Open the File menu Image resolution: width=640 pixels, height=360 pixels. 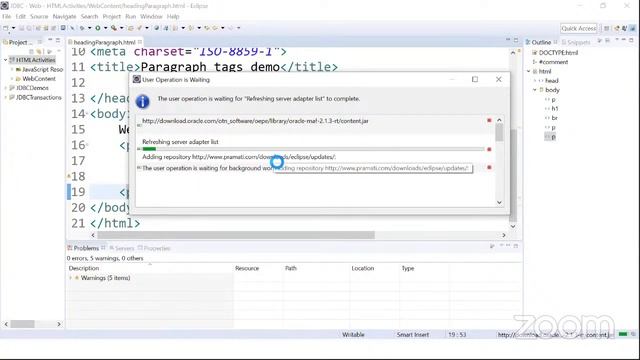pos(7,16)
